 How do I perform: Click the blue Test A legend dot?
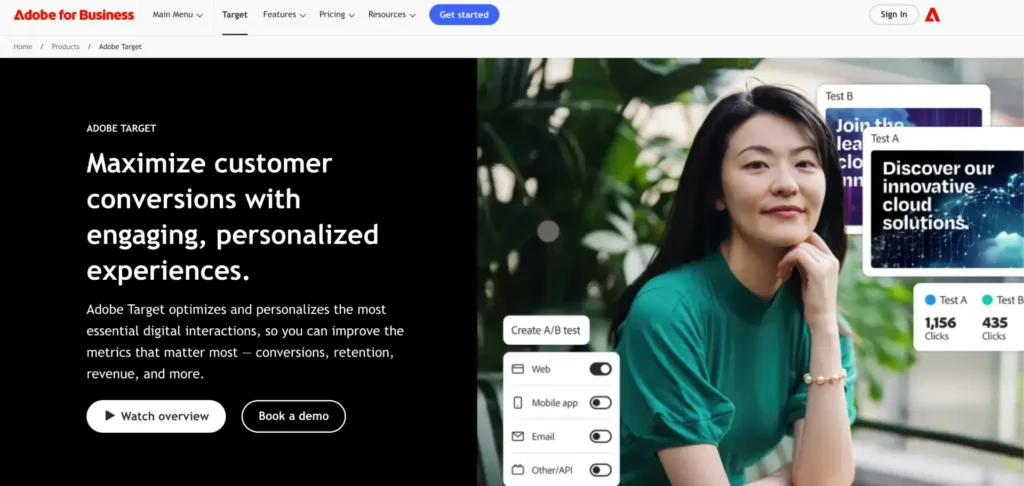(931, 300)
